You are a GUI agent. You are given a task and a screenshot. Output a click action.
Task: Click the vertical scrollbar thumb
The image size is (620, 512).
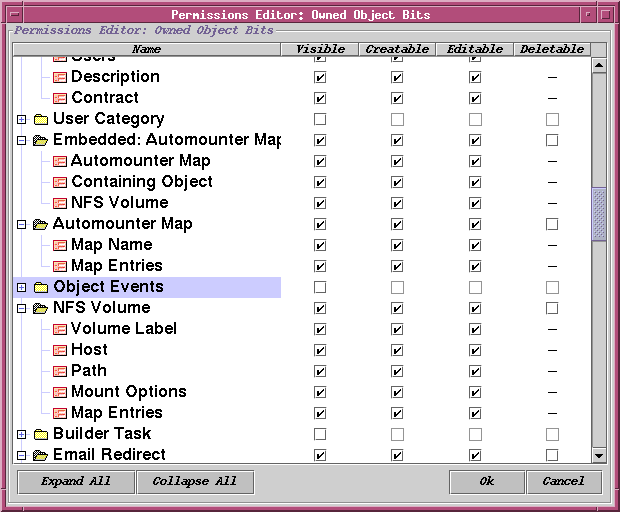(599, 214)
